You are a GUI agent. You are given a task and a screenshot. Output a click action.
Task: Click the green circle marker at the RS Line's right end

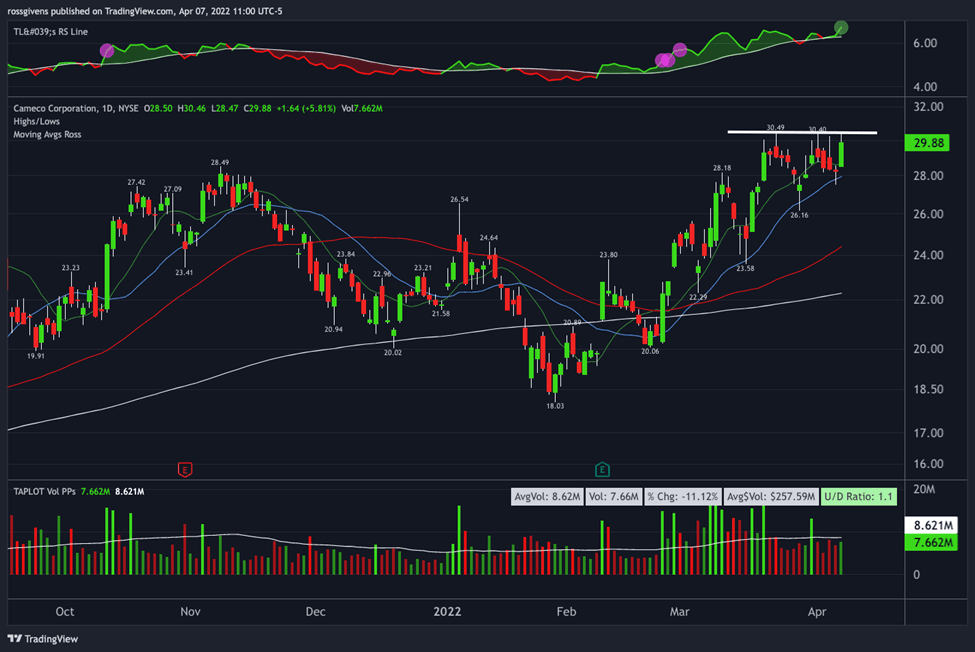841,28
